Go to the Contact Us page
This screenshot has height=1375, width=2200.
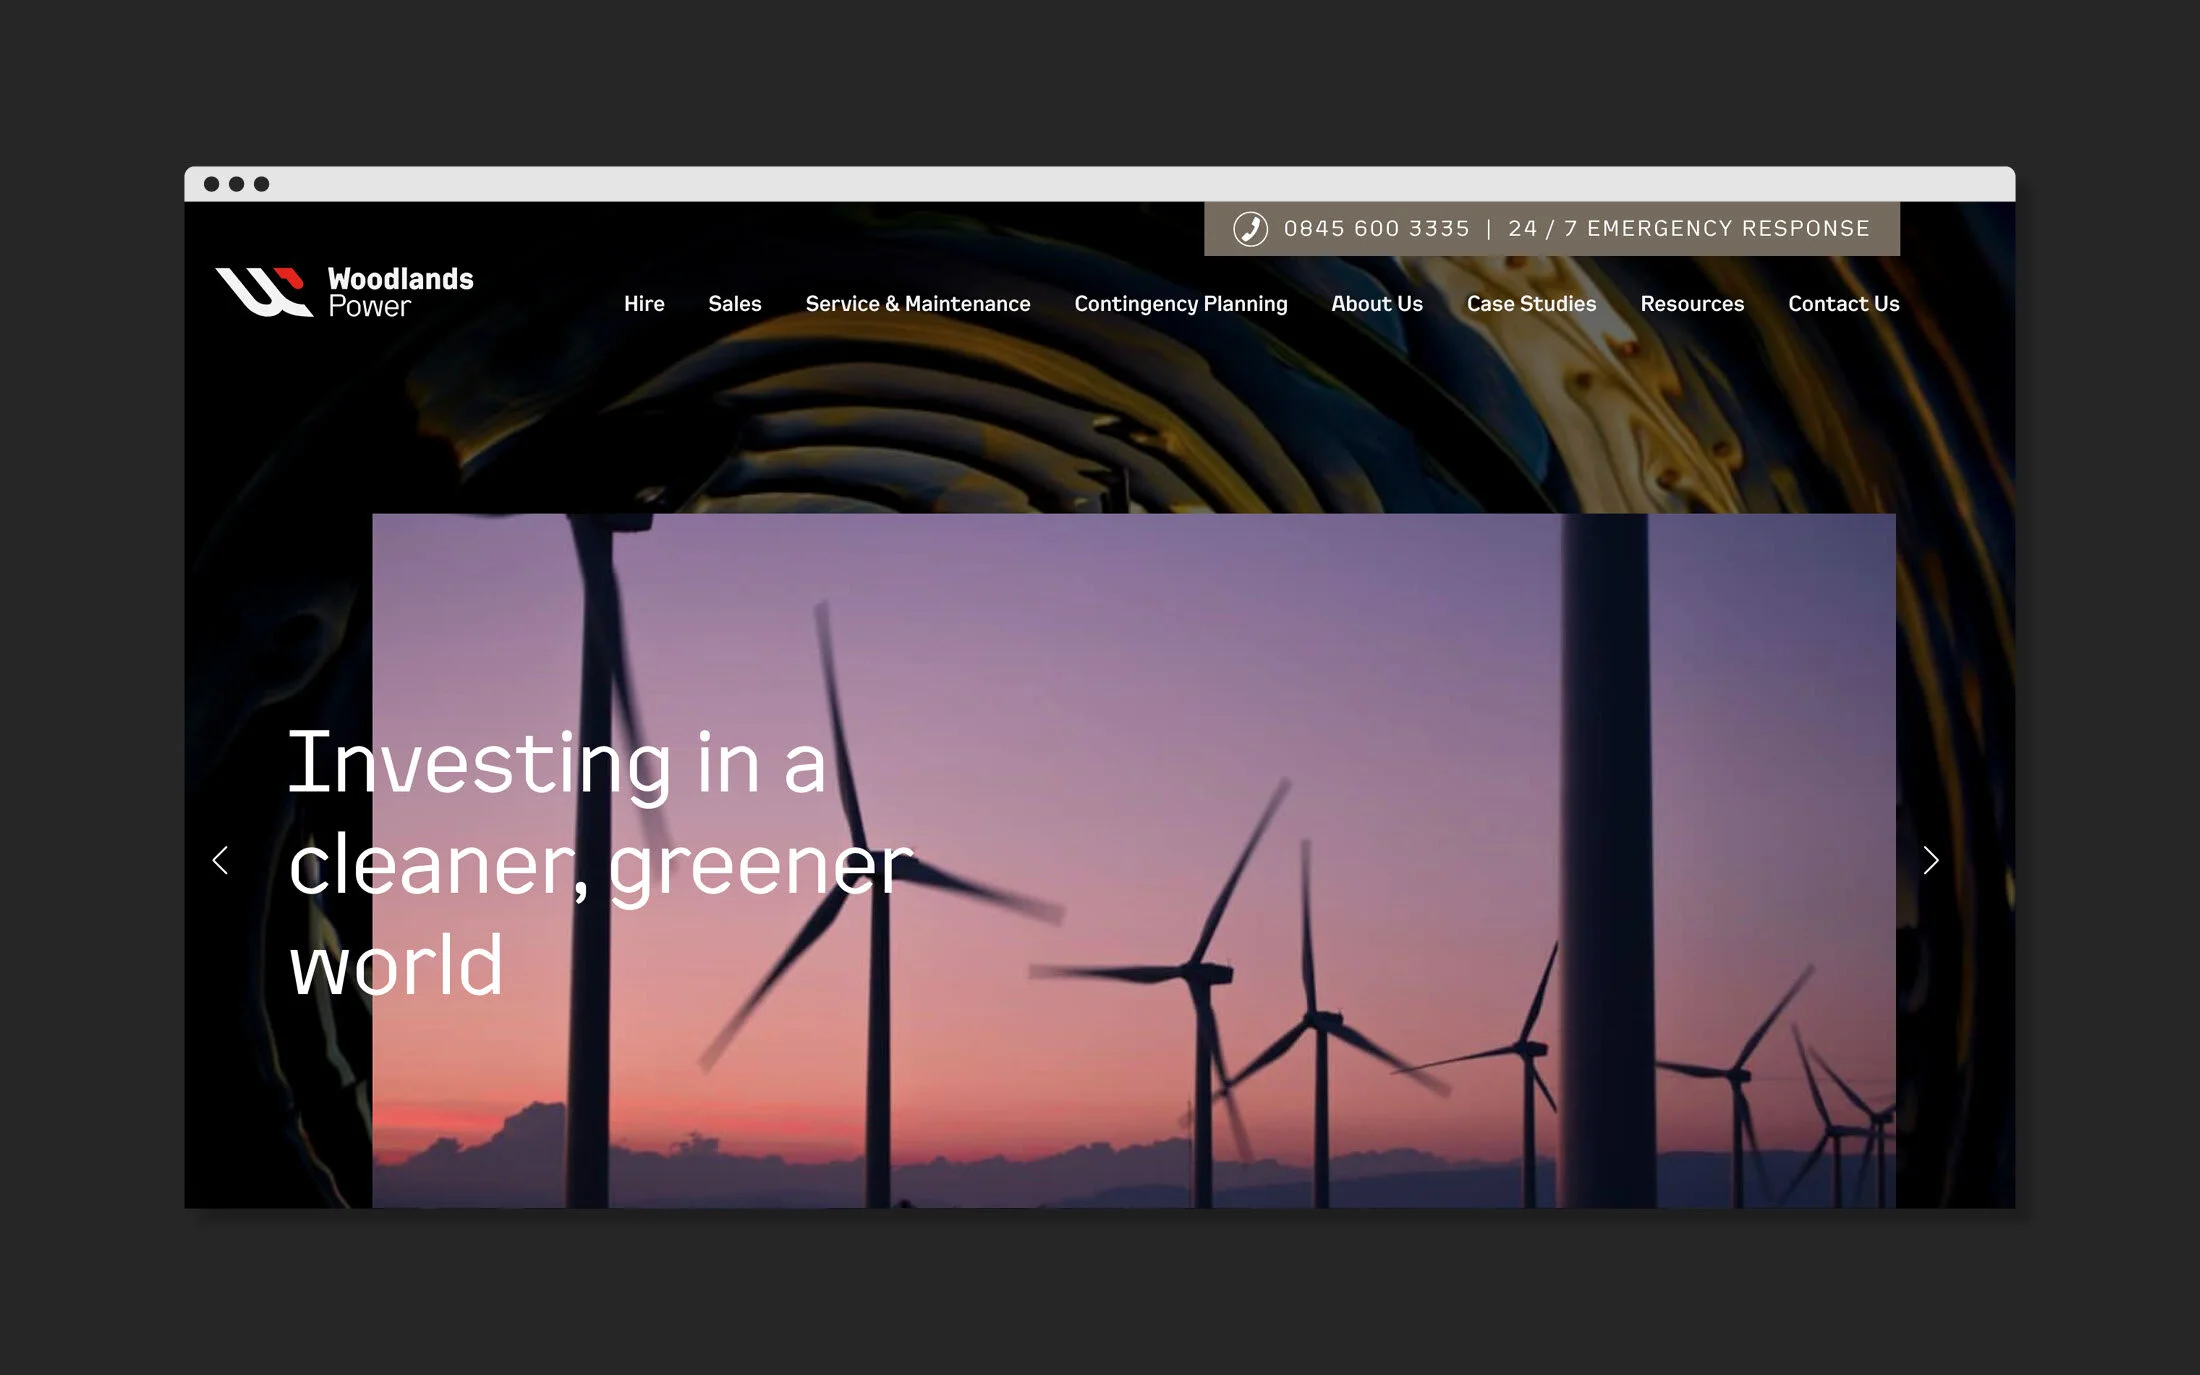pos(1843,304)
